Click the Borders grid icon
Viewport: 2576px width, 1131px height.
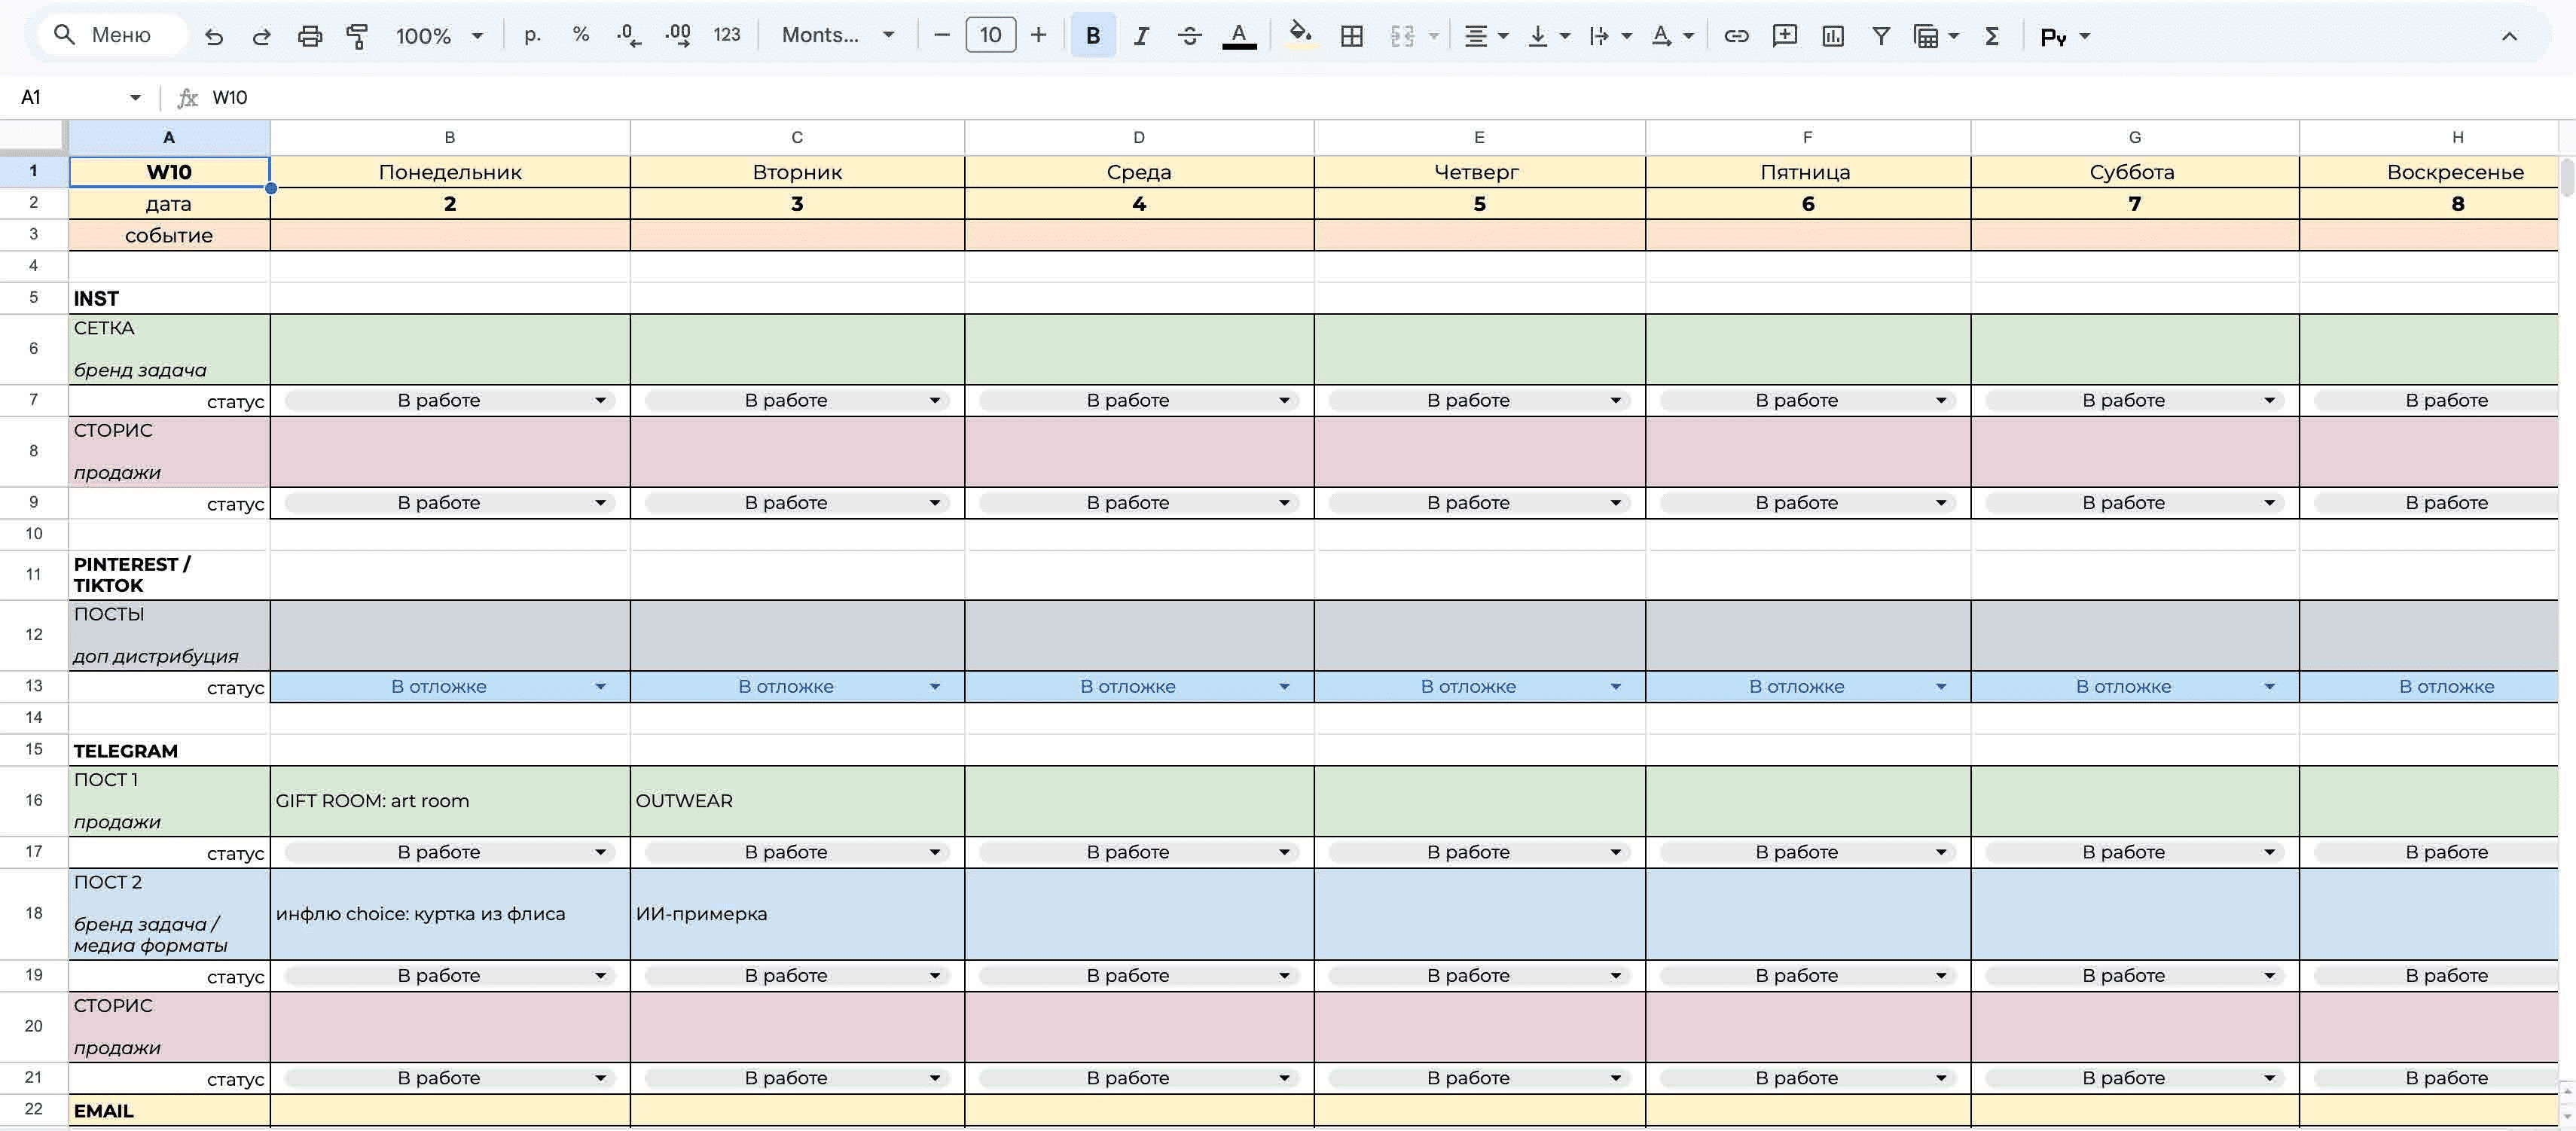pos(1351,36)
